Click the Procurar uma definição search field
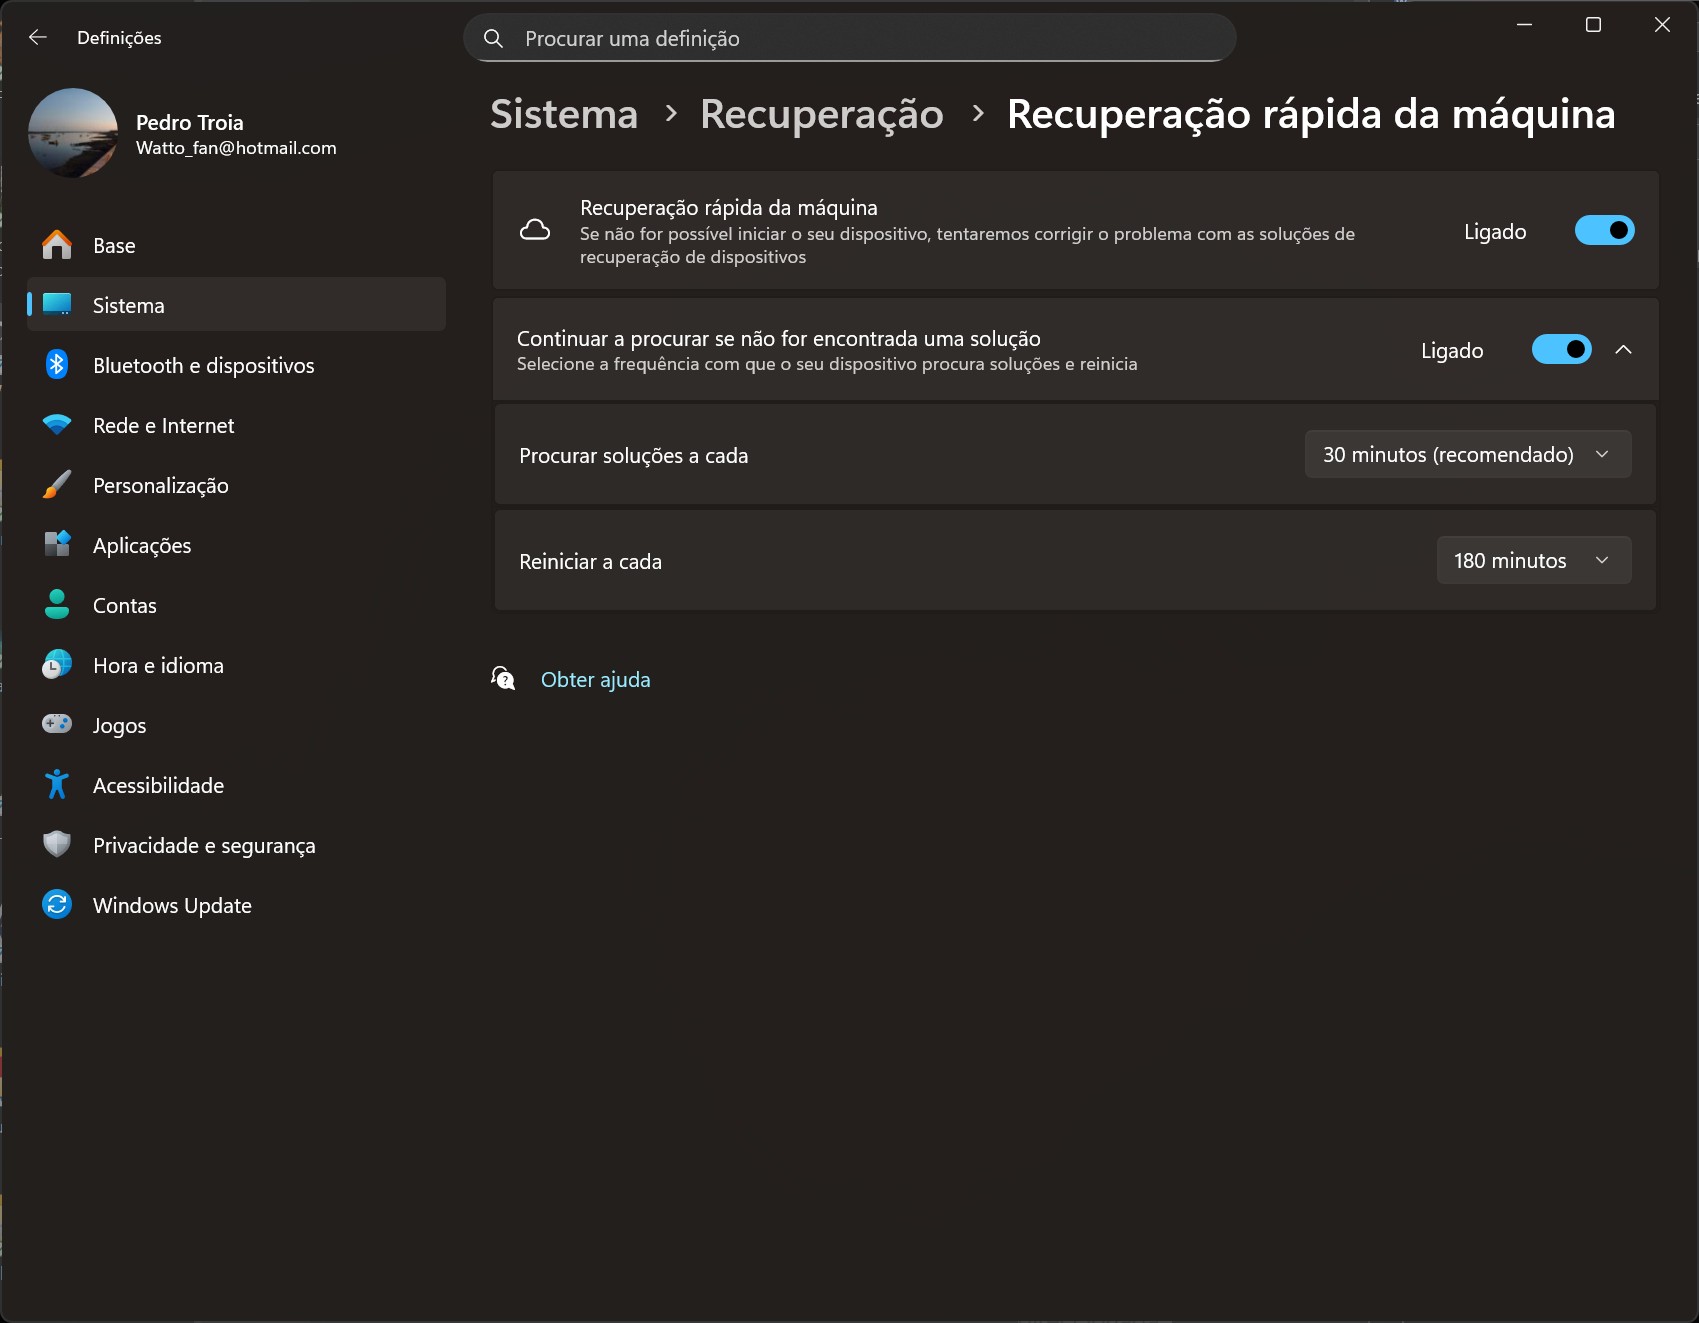 (850, 39)
